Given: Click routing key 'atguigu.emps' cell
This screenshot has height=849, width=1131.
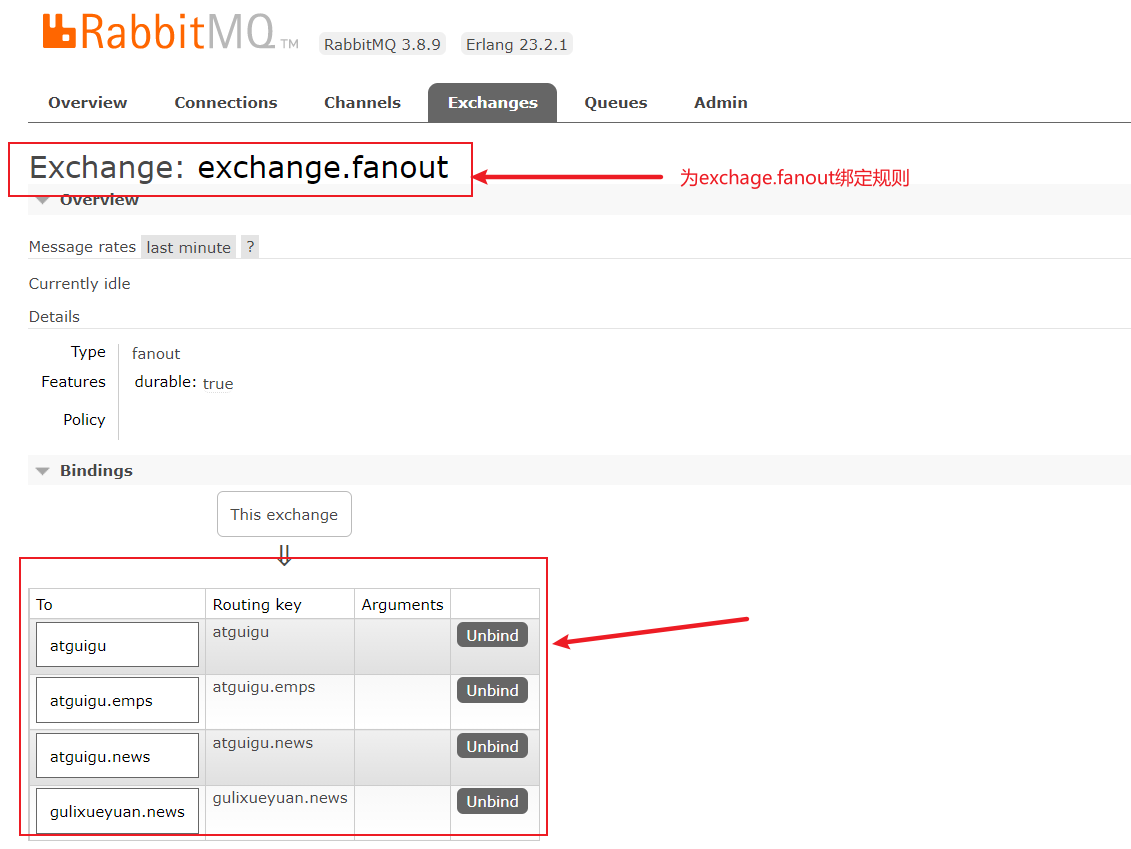Looking at the screenshot, I should (280, 701).
